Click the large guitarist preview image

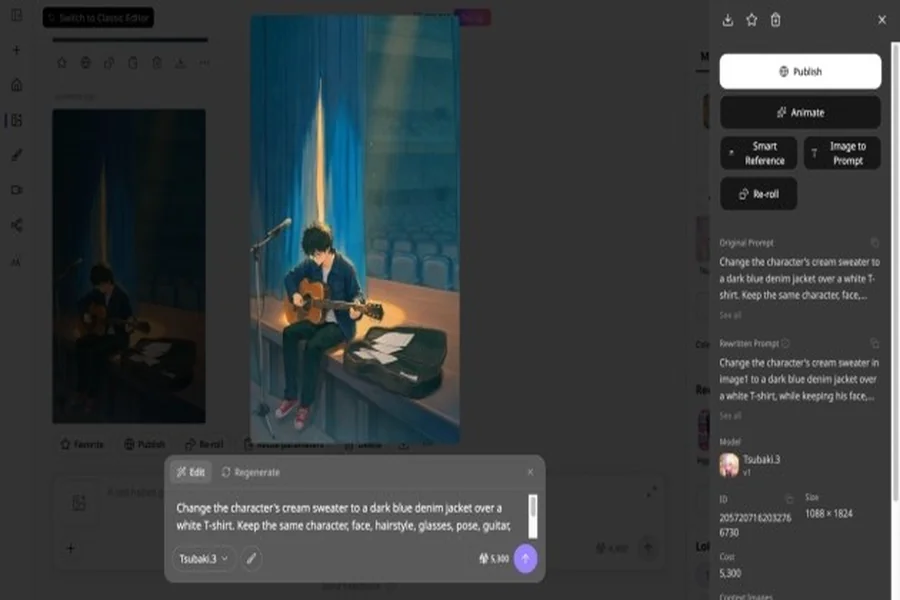[x=355, y=229]
